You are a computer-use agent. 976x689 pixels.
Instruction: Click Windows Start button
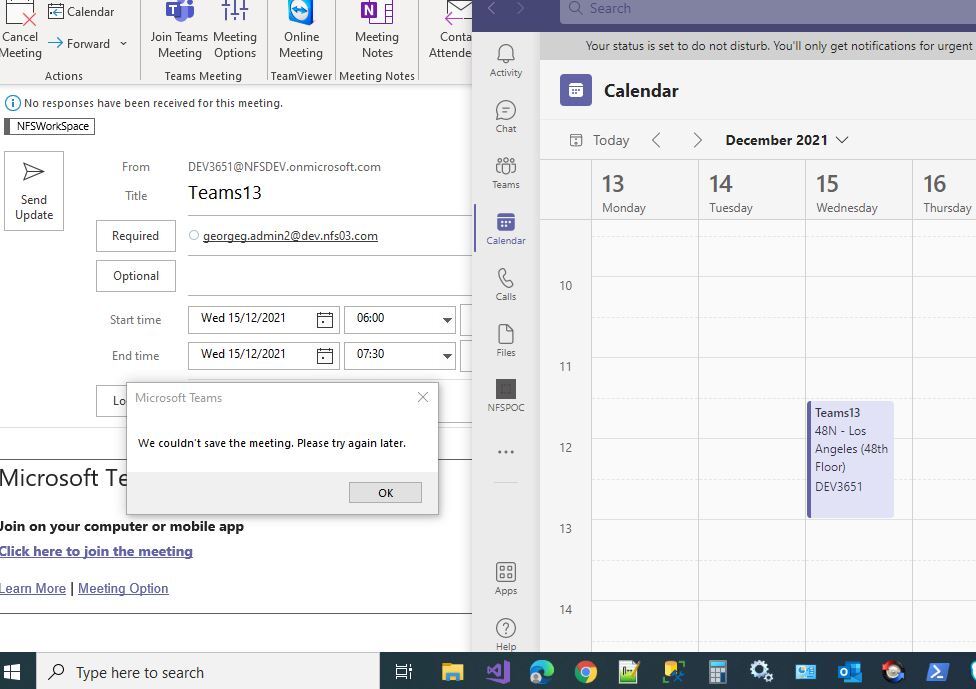[x=12, y=672]
